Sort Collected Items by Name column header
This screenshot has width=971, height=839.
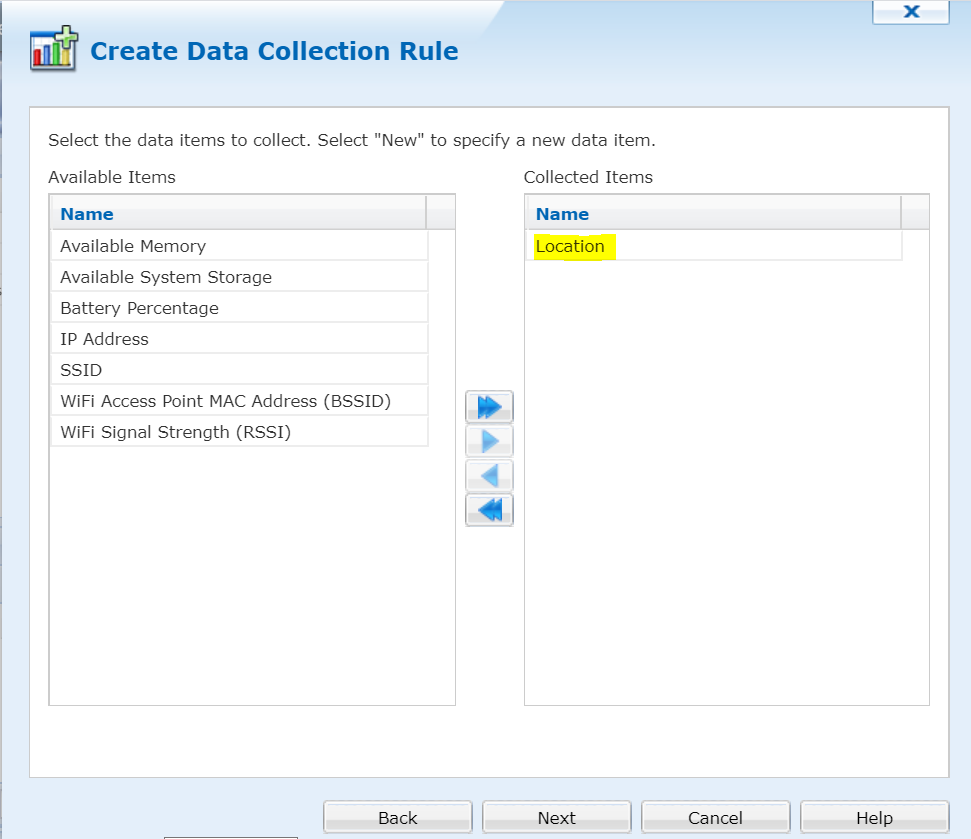562,214
